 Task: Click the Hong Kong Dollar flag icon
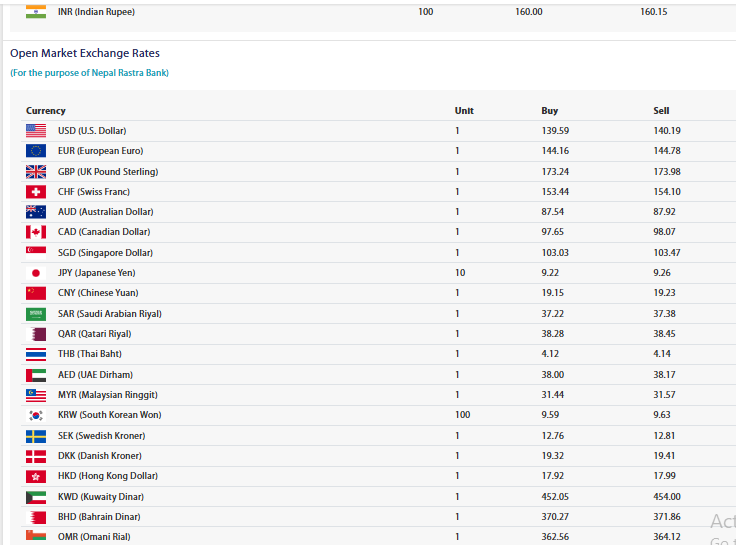pyautogui.click(x=36, y=476)
